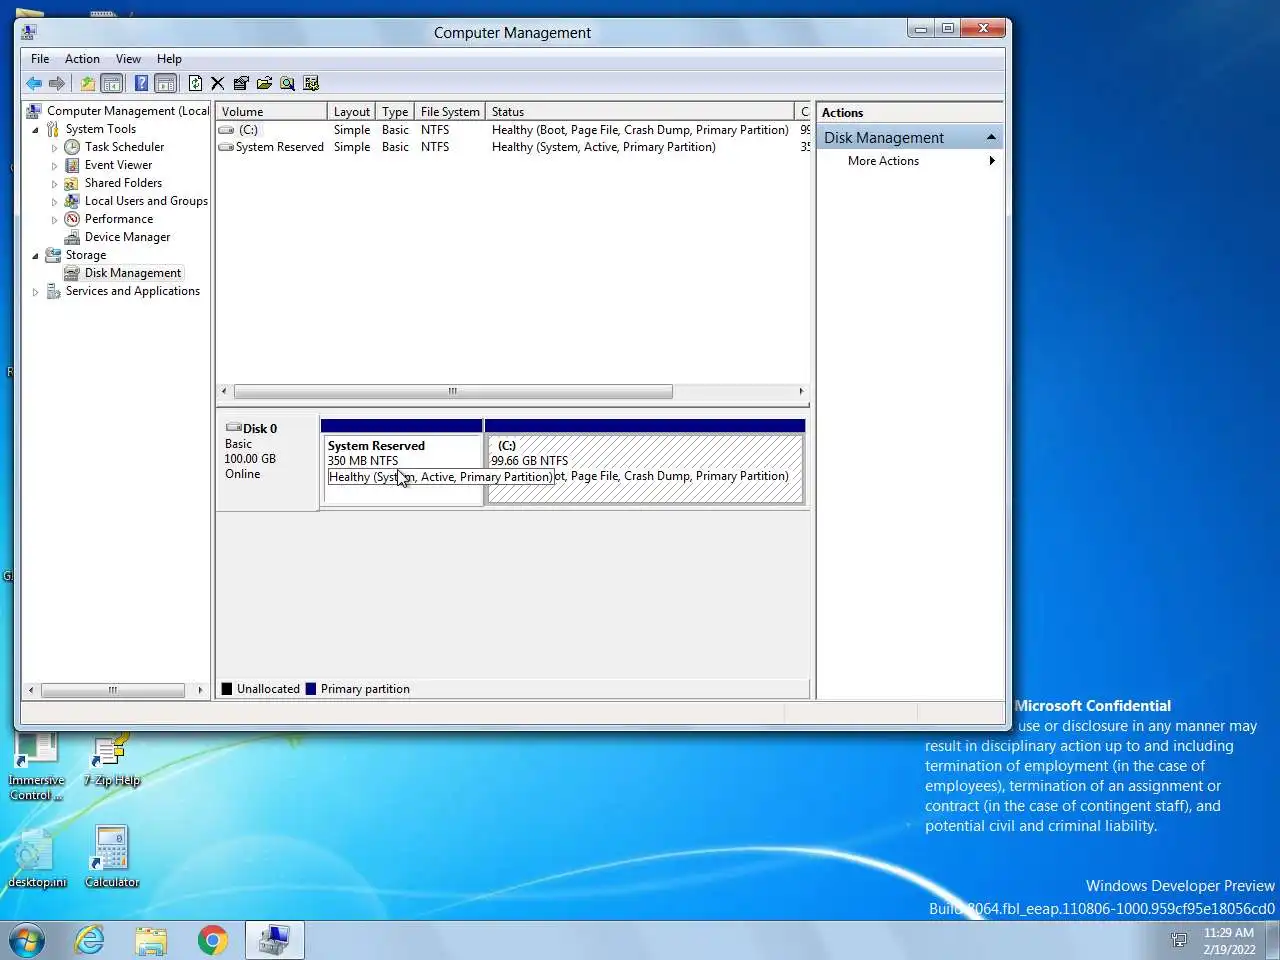Open the desktop.ini file on desktop
Image resolution: width=1280 pixels, height=960 pixels.
pyautogui.click(x=37, y=858)
